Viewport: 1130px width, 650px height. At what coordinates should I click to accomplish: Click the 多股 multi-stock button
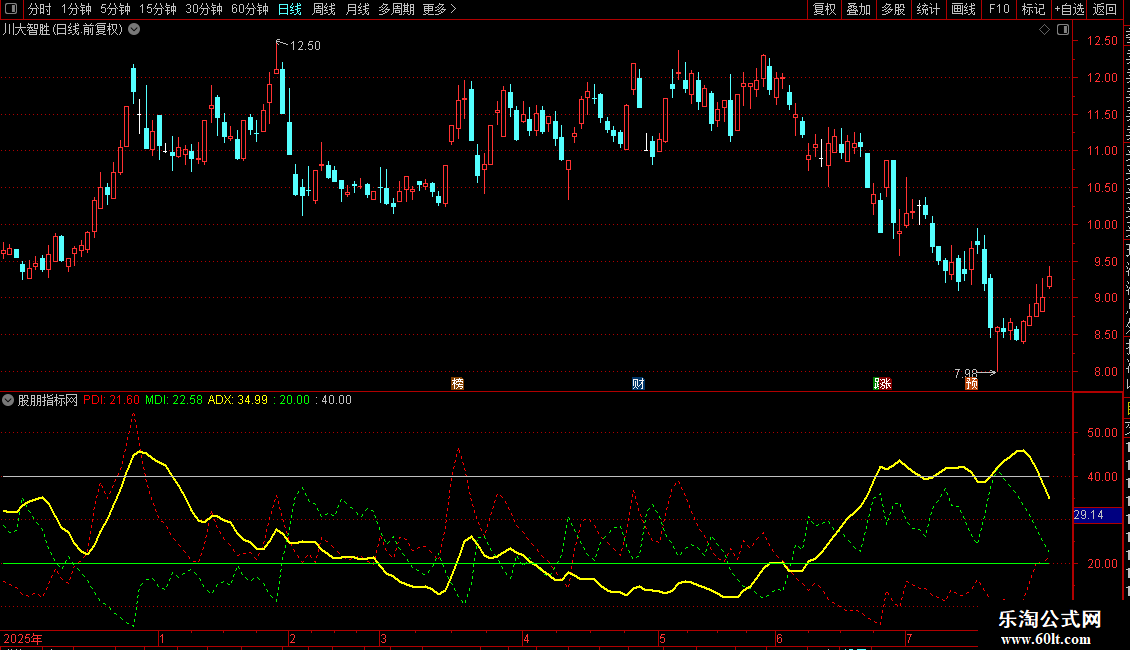pyautogui.click(x=893, y=9)
